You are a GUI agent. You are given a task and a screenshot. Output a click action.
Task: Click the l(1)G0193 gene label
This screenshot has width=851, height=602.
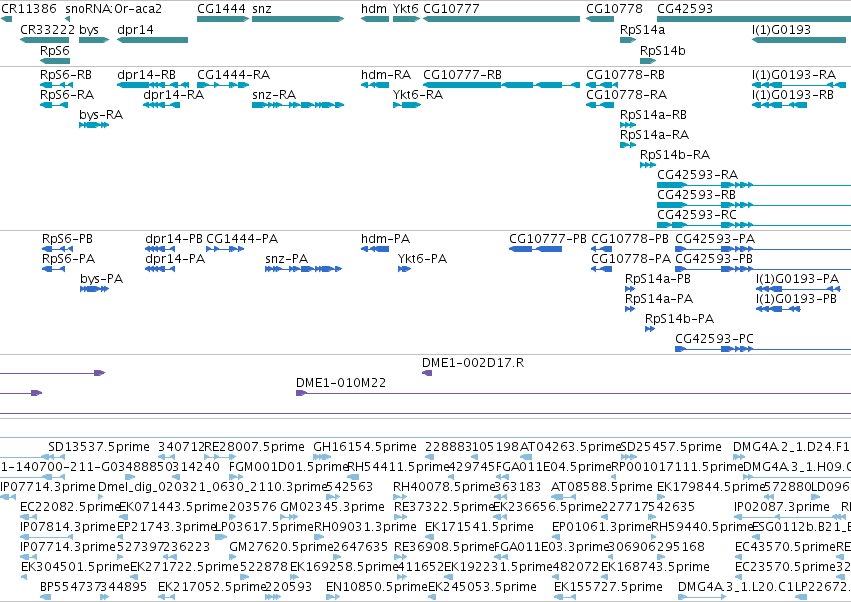click(781, 29)
